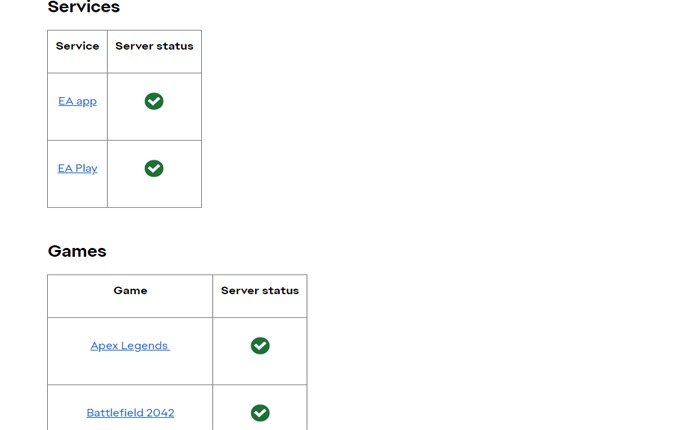Click the Battlefield 2042 green check icon
Viewport: 700px width, 430px height.
coord(260,412)
